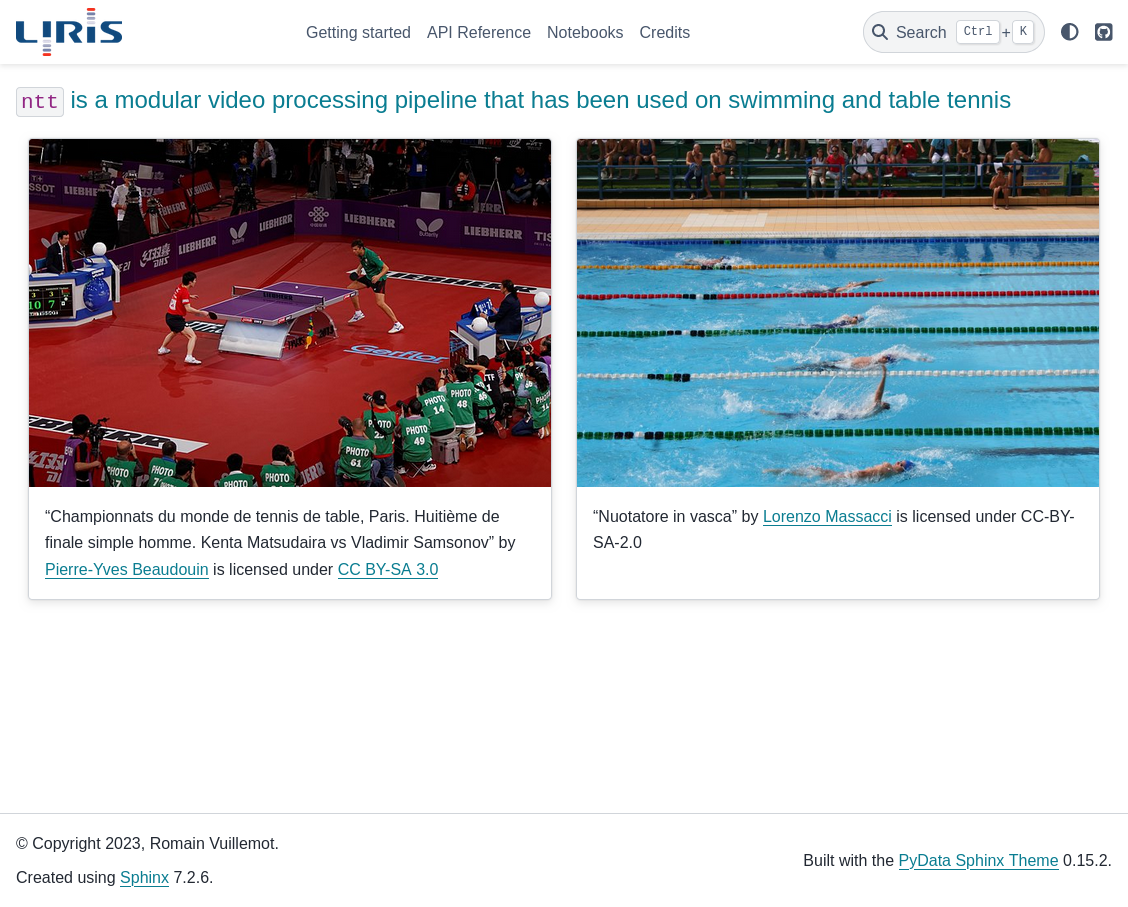Click the table tennis match photo
1128x907 pixels.
pyautogui.click(x=290, y=313)
